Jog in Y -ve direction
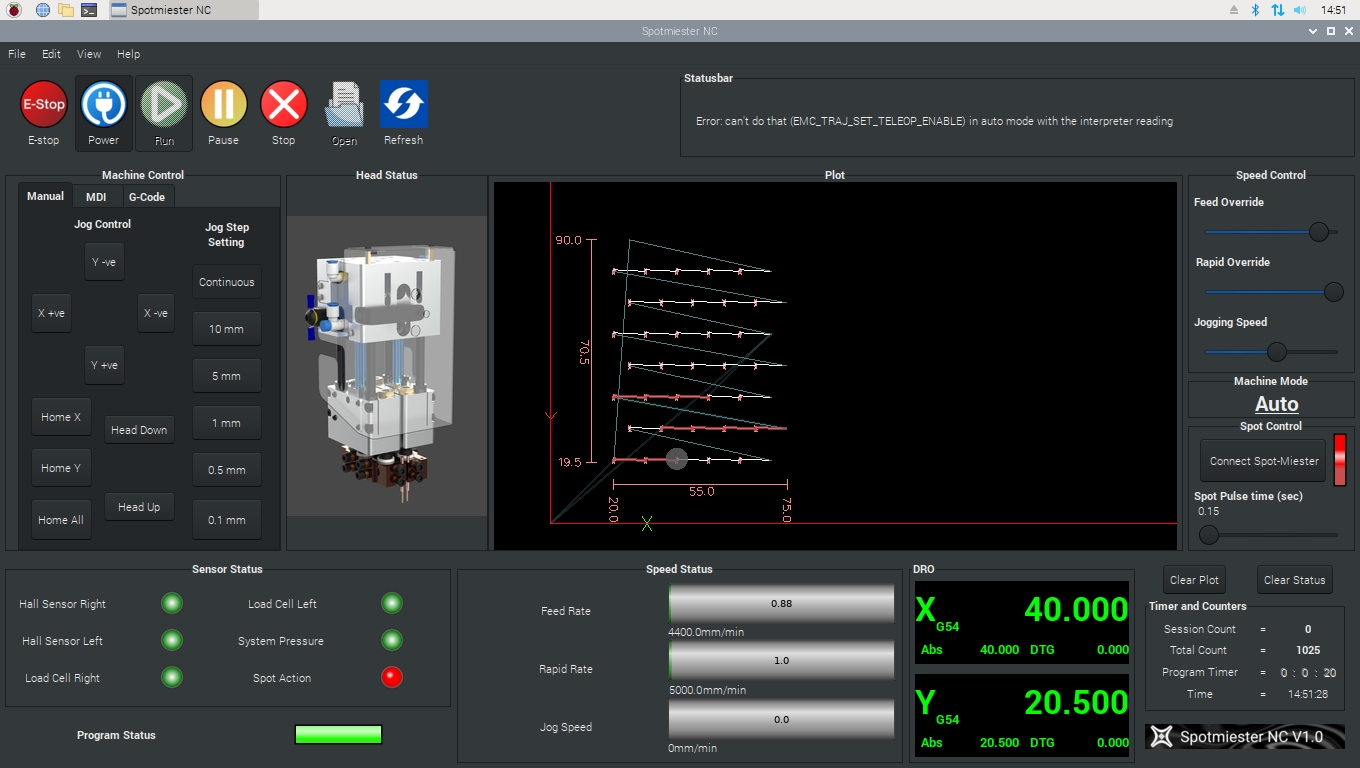1360x768 pixels. pyautogui.click(x=105, y=261)
